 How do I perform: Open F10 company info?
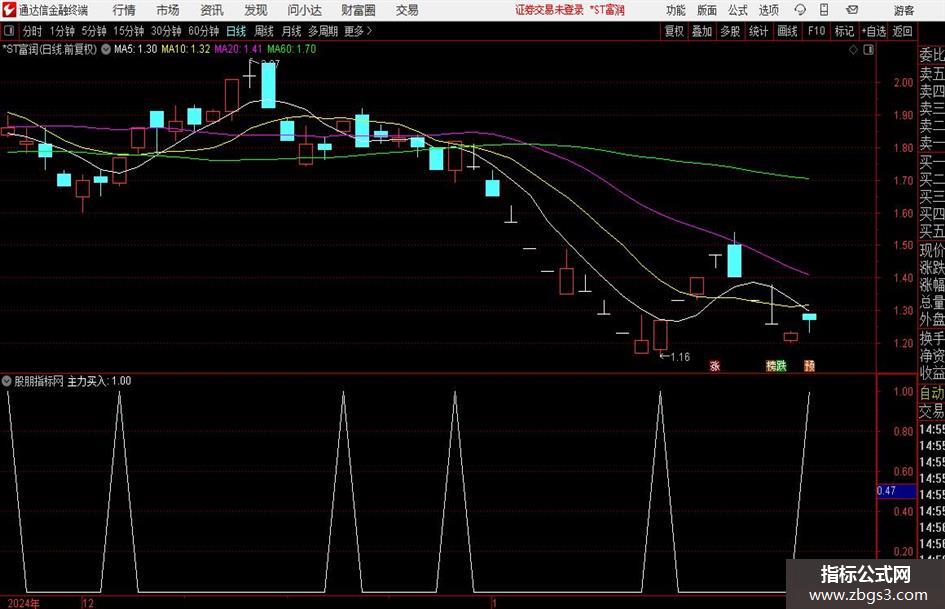816,31
